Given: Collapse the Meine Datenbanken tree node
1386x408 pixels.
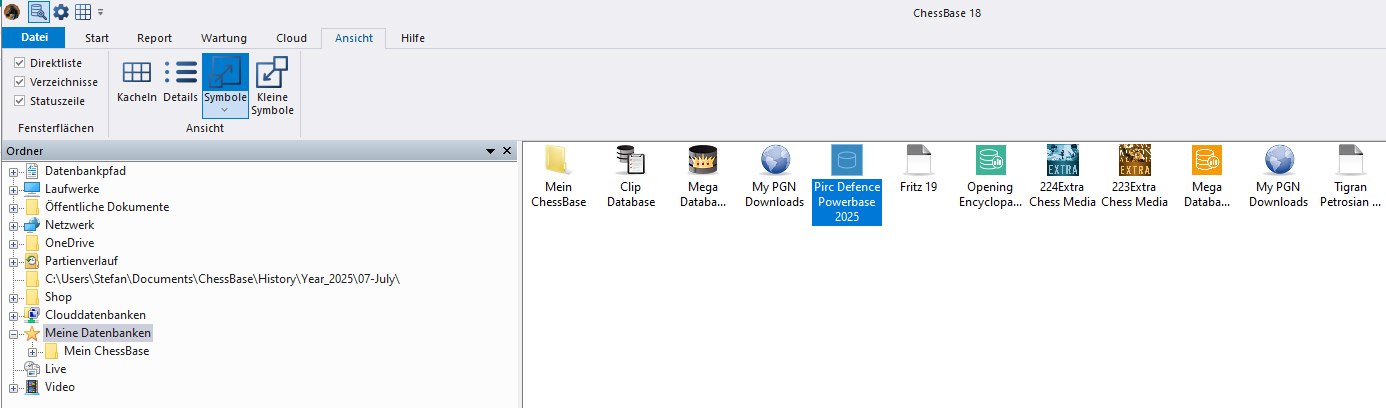Looking at the screenshot, I should click(x=13, y=333).
